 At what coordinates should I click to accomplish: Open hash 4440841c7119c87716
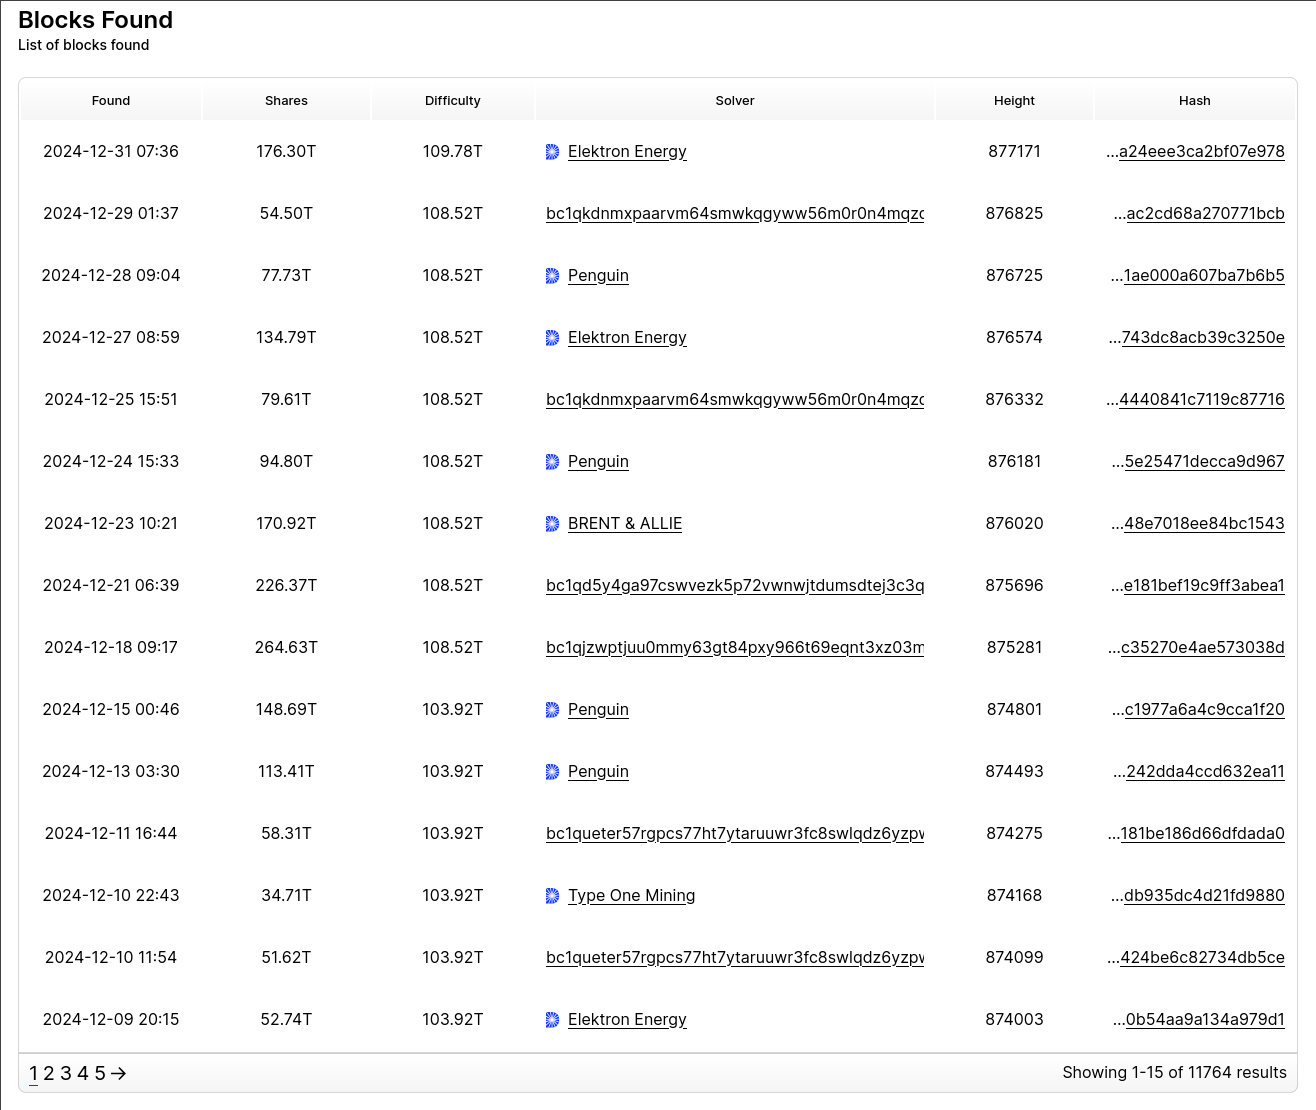(x=1202, y=400)
